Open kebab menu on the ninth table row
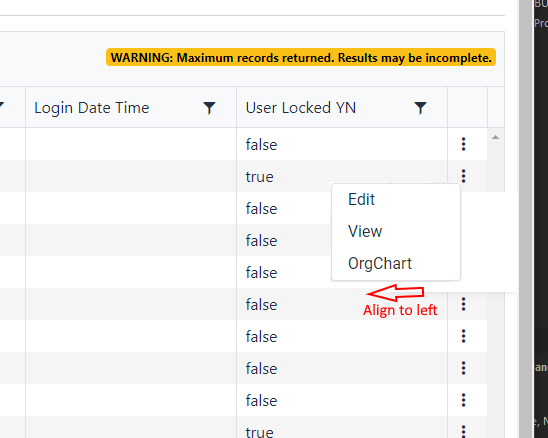 (463, 400)
